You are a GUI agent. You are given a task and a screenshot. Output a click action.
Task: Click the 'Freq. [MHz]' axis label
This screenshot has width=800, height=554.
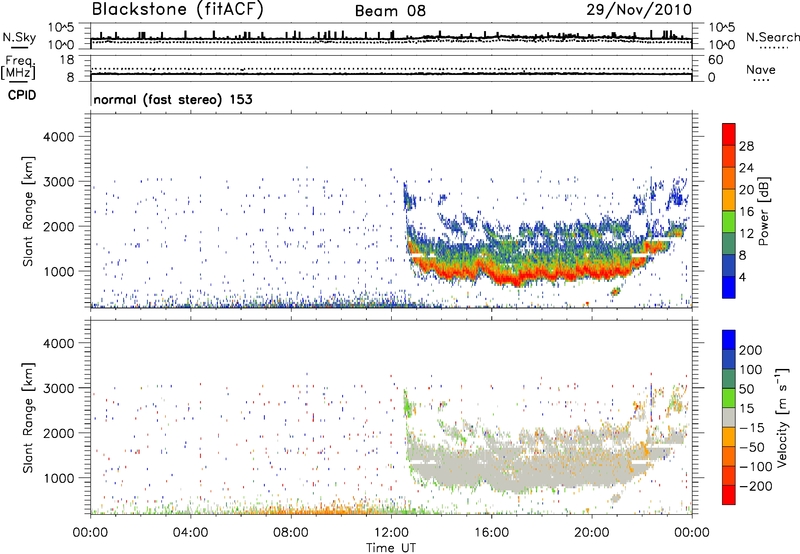point(19,68)
